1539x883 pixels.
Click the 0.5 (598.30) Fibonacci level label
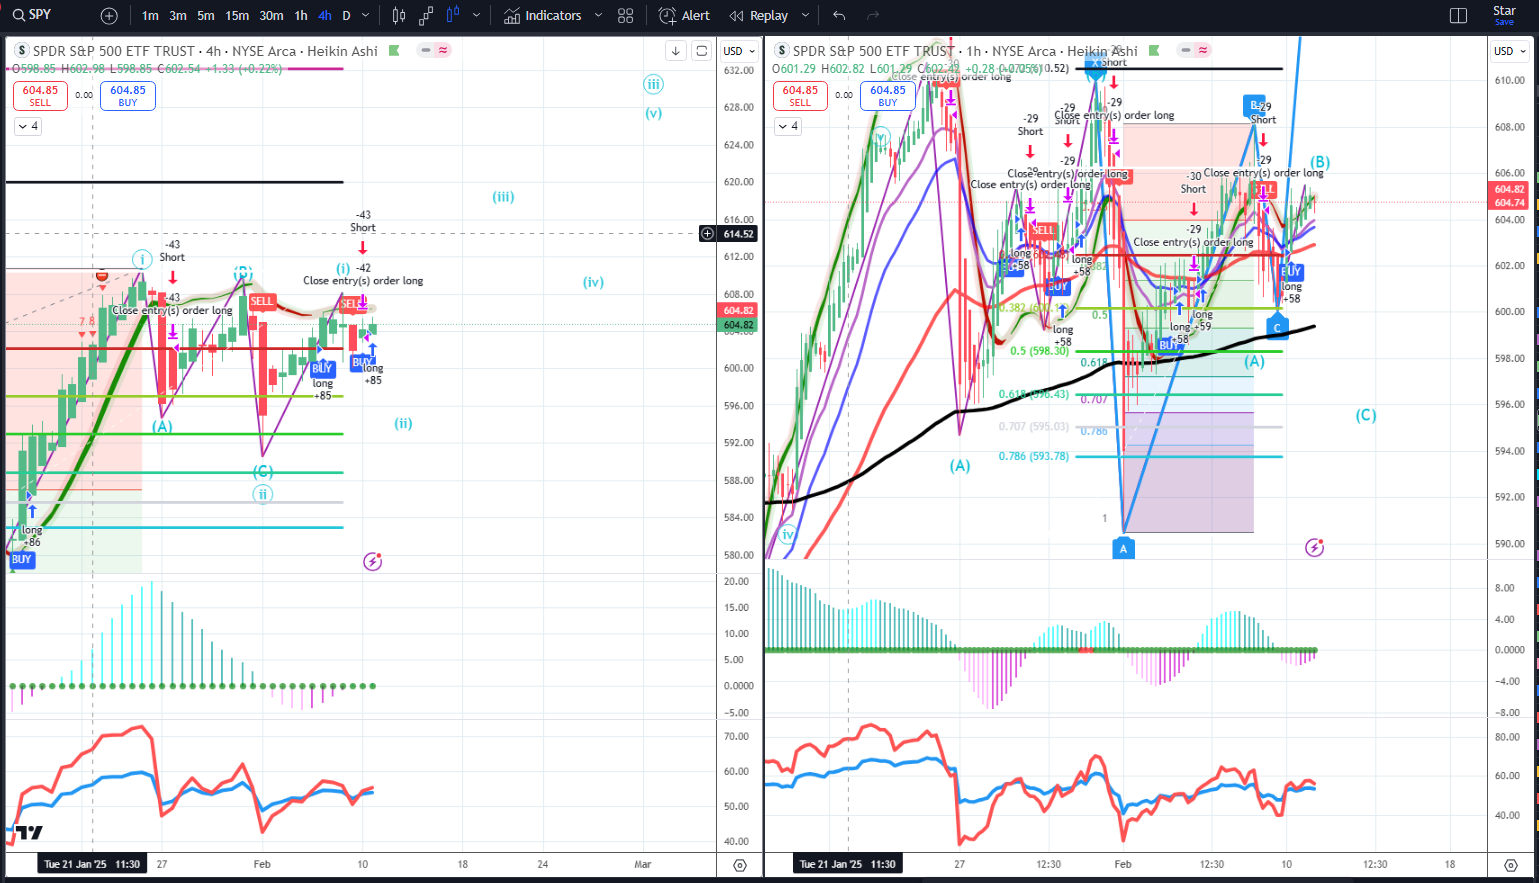(x=1039, y=351)
